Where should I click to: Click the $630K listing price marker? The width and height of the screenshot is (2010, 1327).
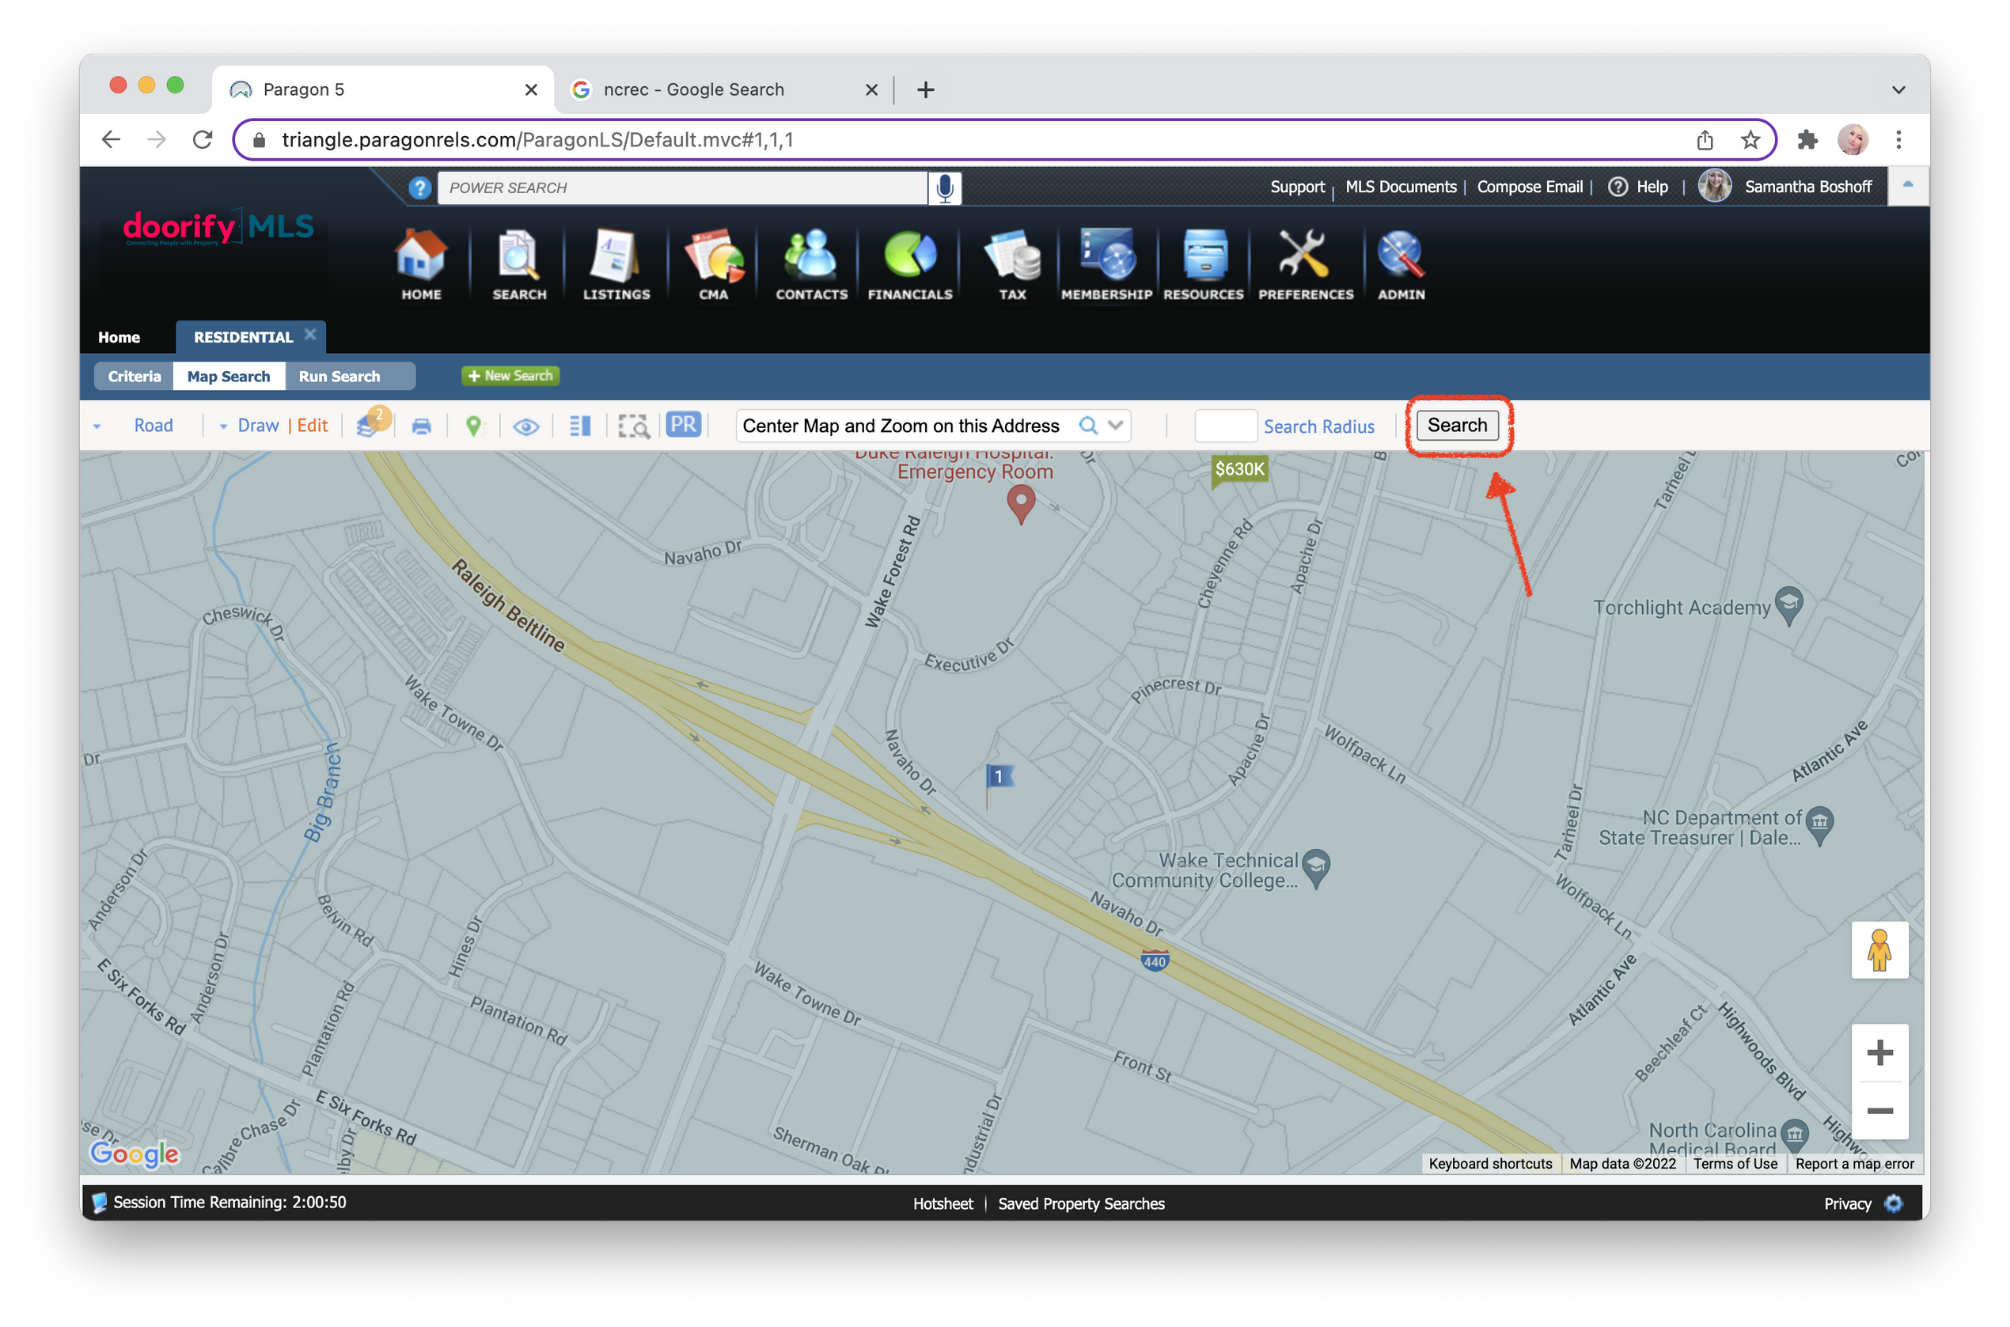coord(1239,470)
